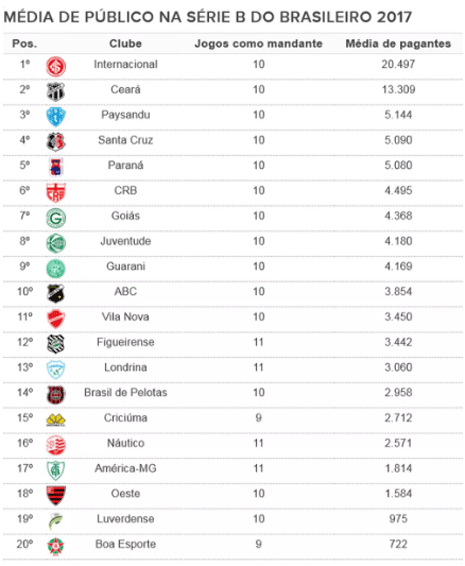465x566 pixels.
Task: Click the Figueirense team name
Action: 126,342
